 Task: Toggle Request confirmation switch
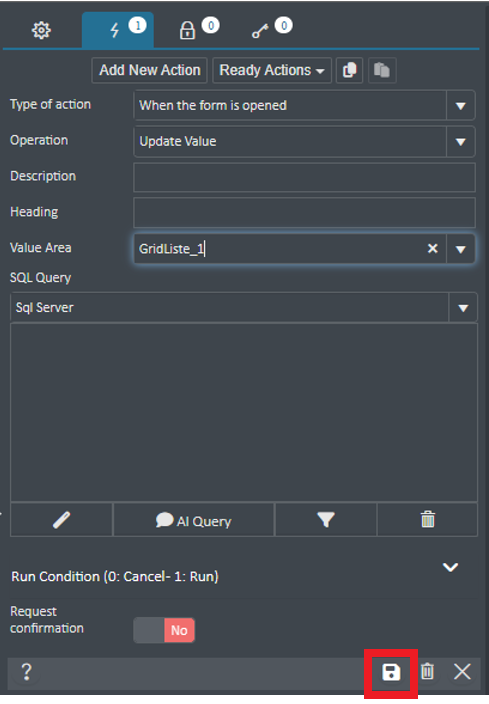coord(164,630)
